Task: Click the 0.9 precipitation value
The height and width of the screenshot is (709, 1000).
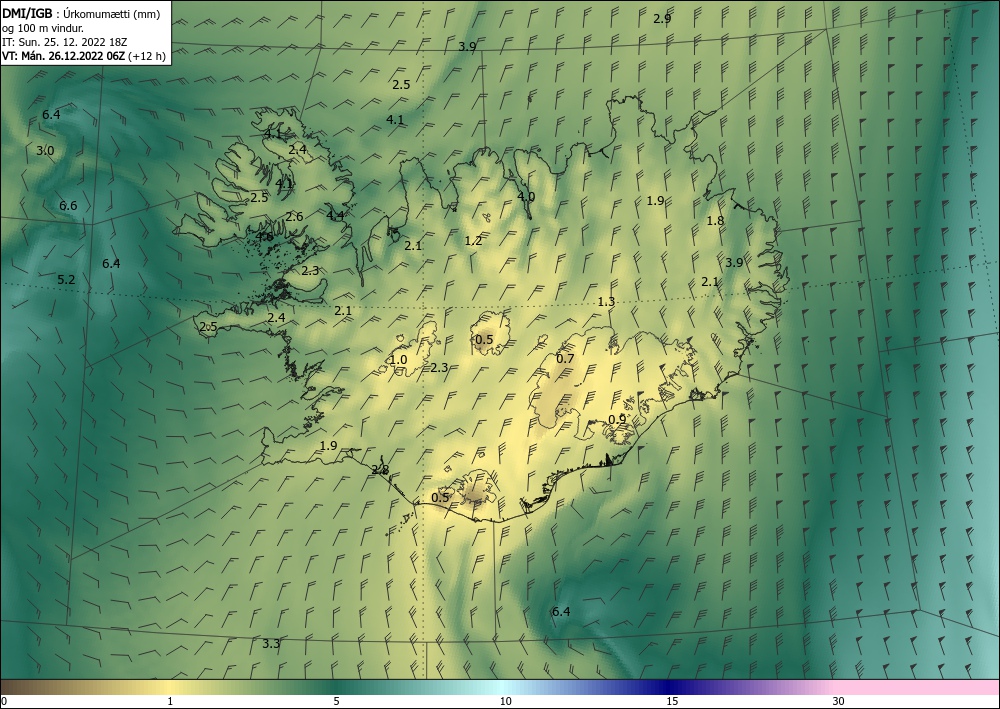Action: [x=617, y=420]
